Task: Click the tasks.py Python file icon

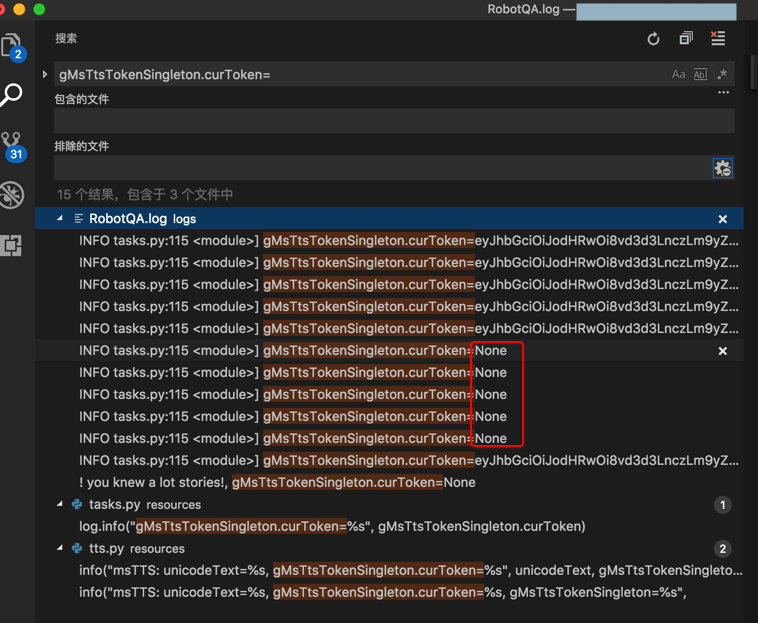Action: [77, 504]
